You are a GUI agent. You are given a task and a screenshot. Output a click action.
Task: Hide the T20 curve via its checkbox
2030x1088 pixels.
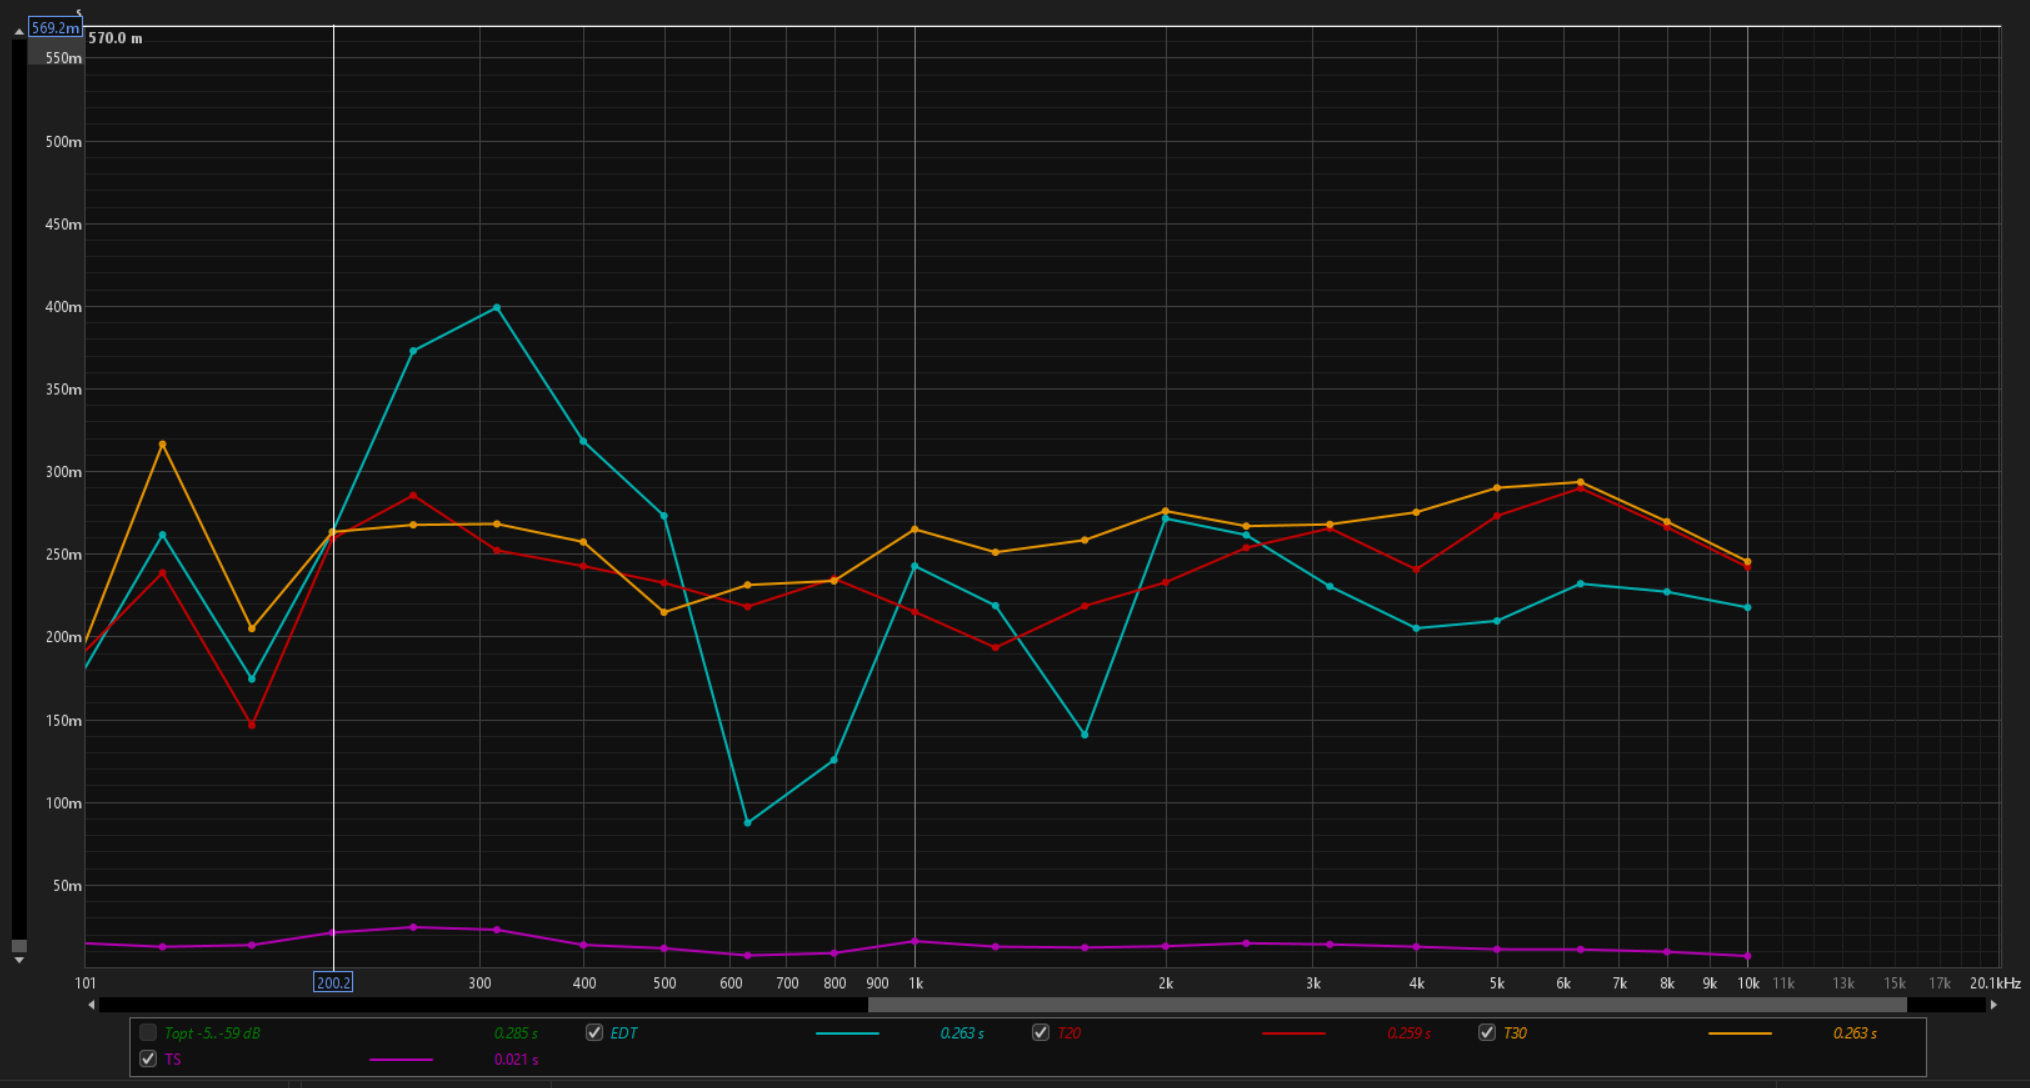pyautogui.click(x=1041, y=1033)
